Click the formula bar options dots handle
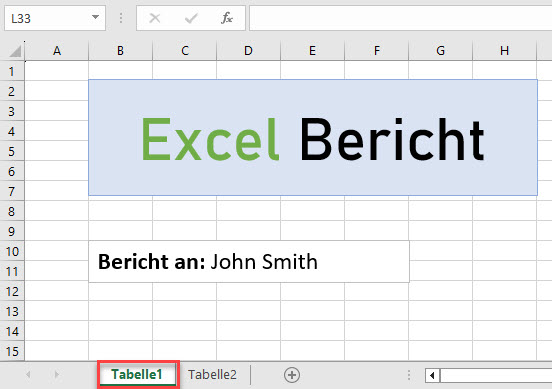Image resolution: width=552 pixels, height=389 pixels. click(121, 18)
